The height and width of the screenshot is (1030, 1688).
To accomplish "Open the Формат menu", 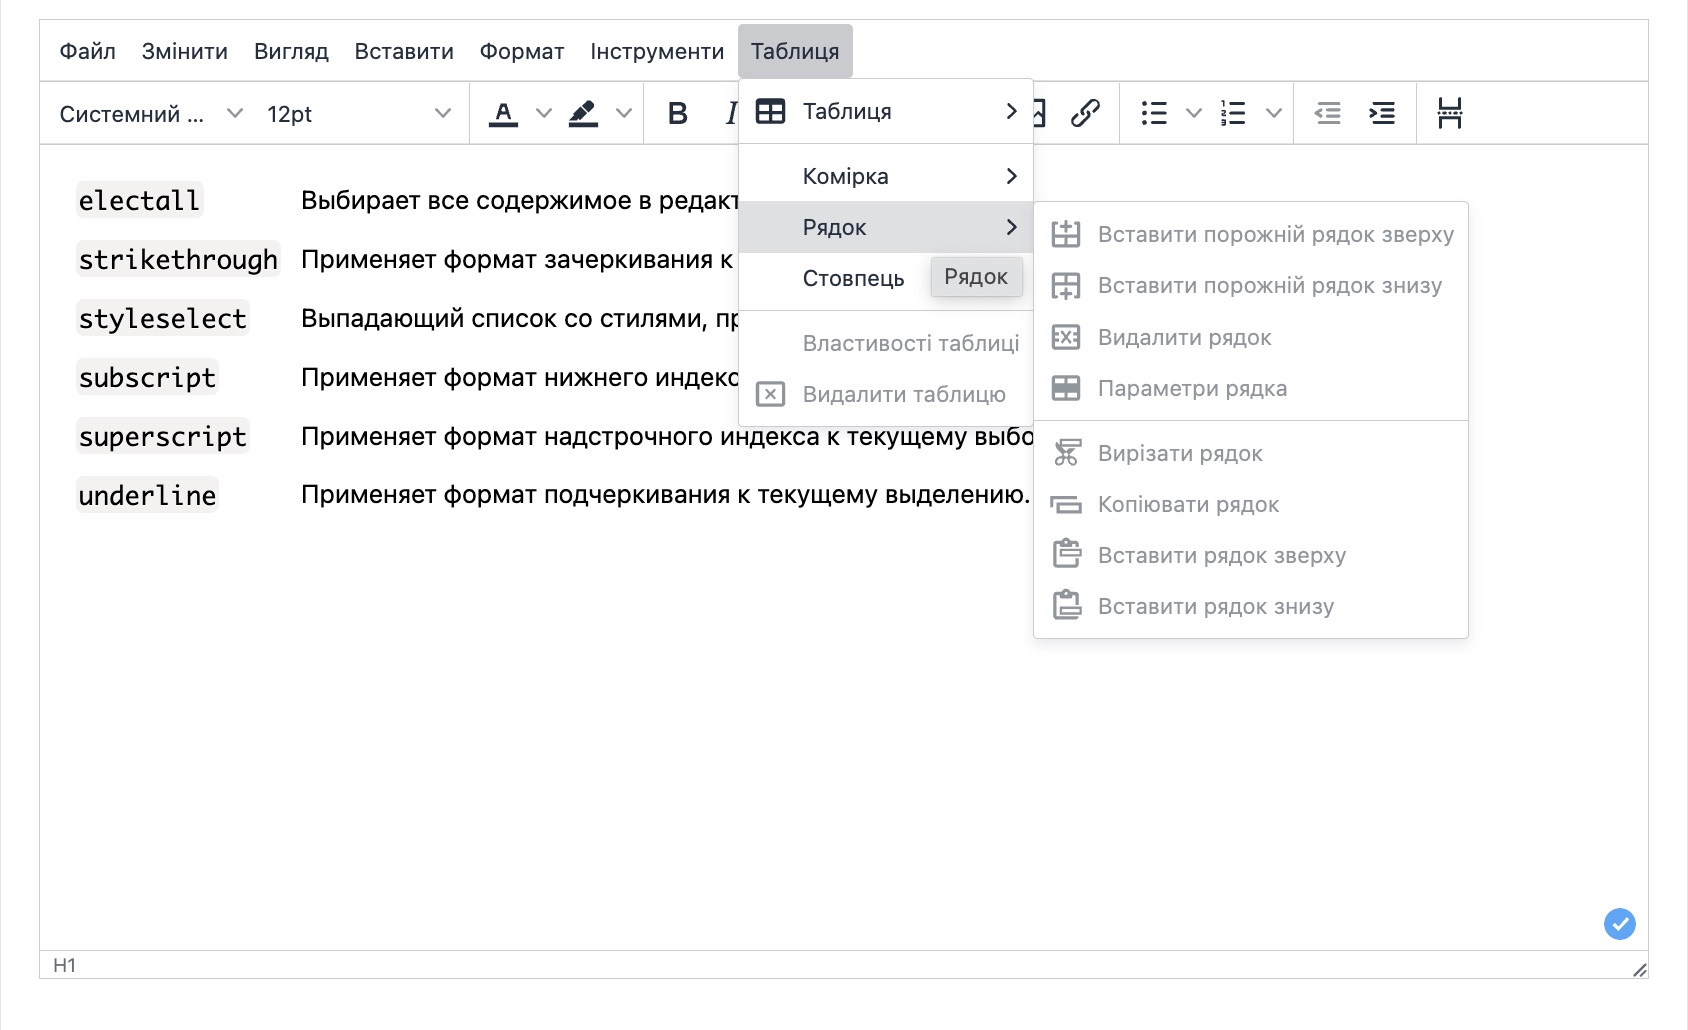I will coord(521,51).
